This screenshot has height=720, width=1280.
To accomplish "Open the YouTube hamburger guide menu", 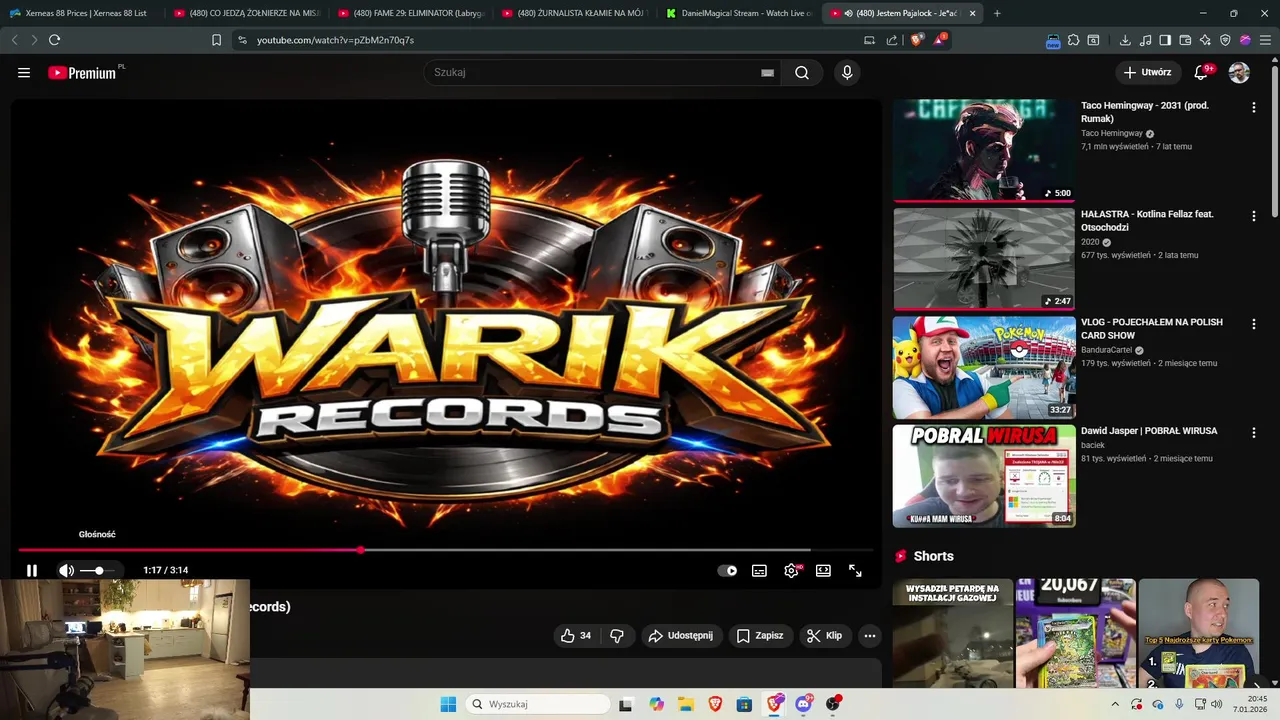I will click(x=24, y=72).
